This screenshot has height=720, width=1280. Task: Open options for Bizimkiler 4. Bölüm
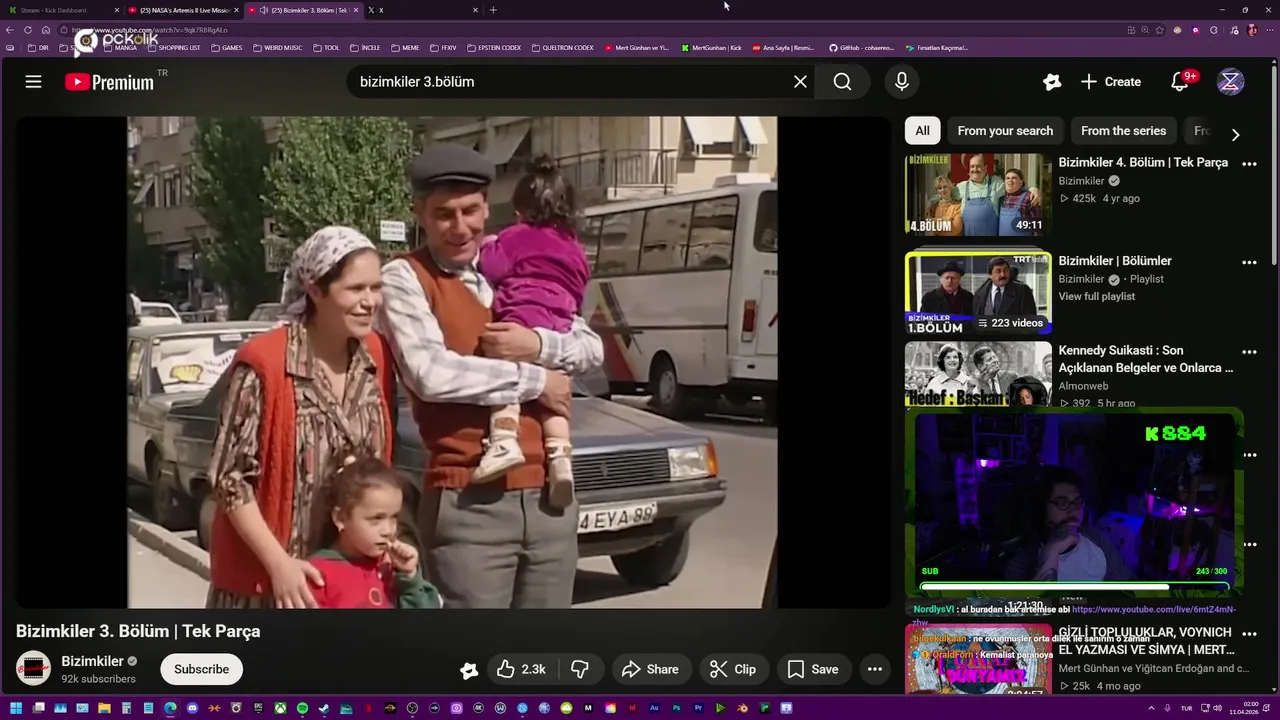tap(1249, 164)
